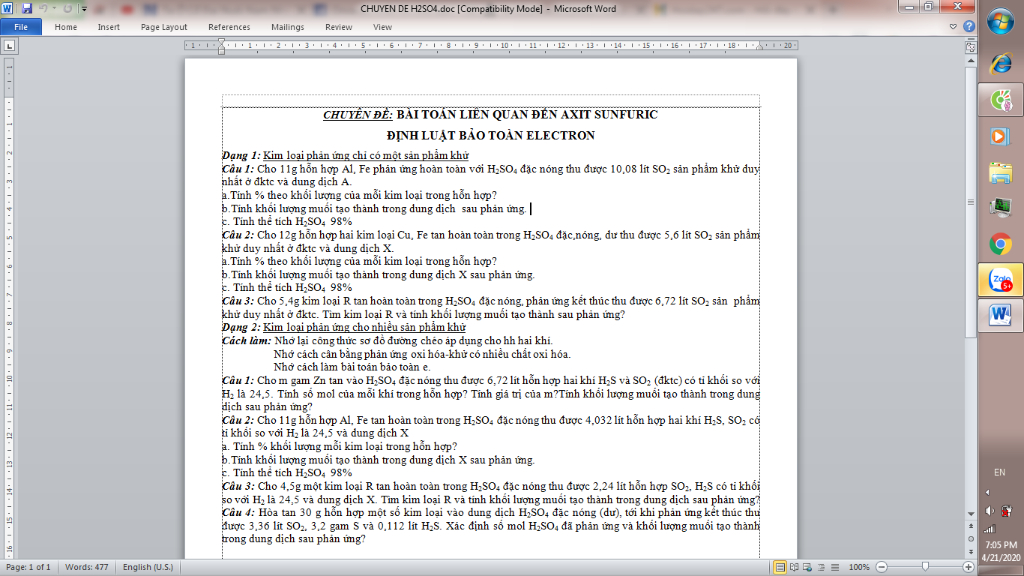Click the Page 1 of 1 status indicator
This screenshot has height=576, width=1024.
28,568
